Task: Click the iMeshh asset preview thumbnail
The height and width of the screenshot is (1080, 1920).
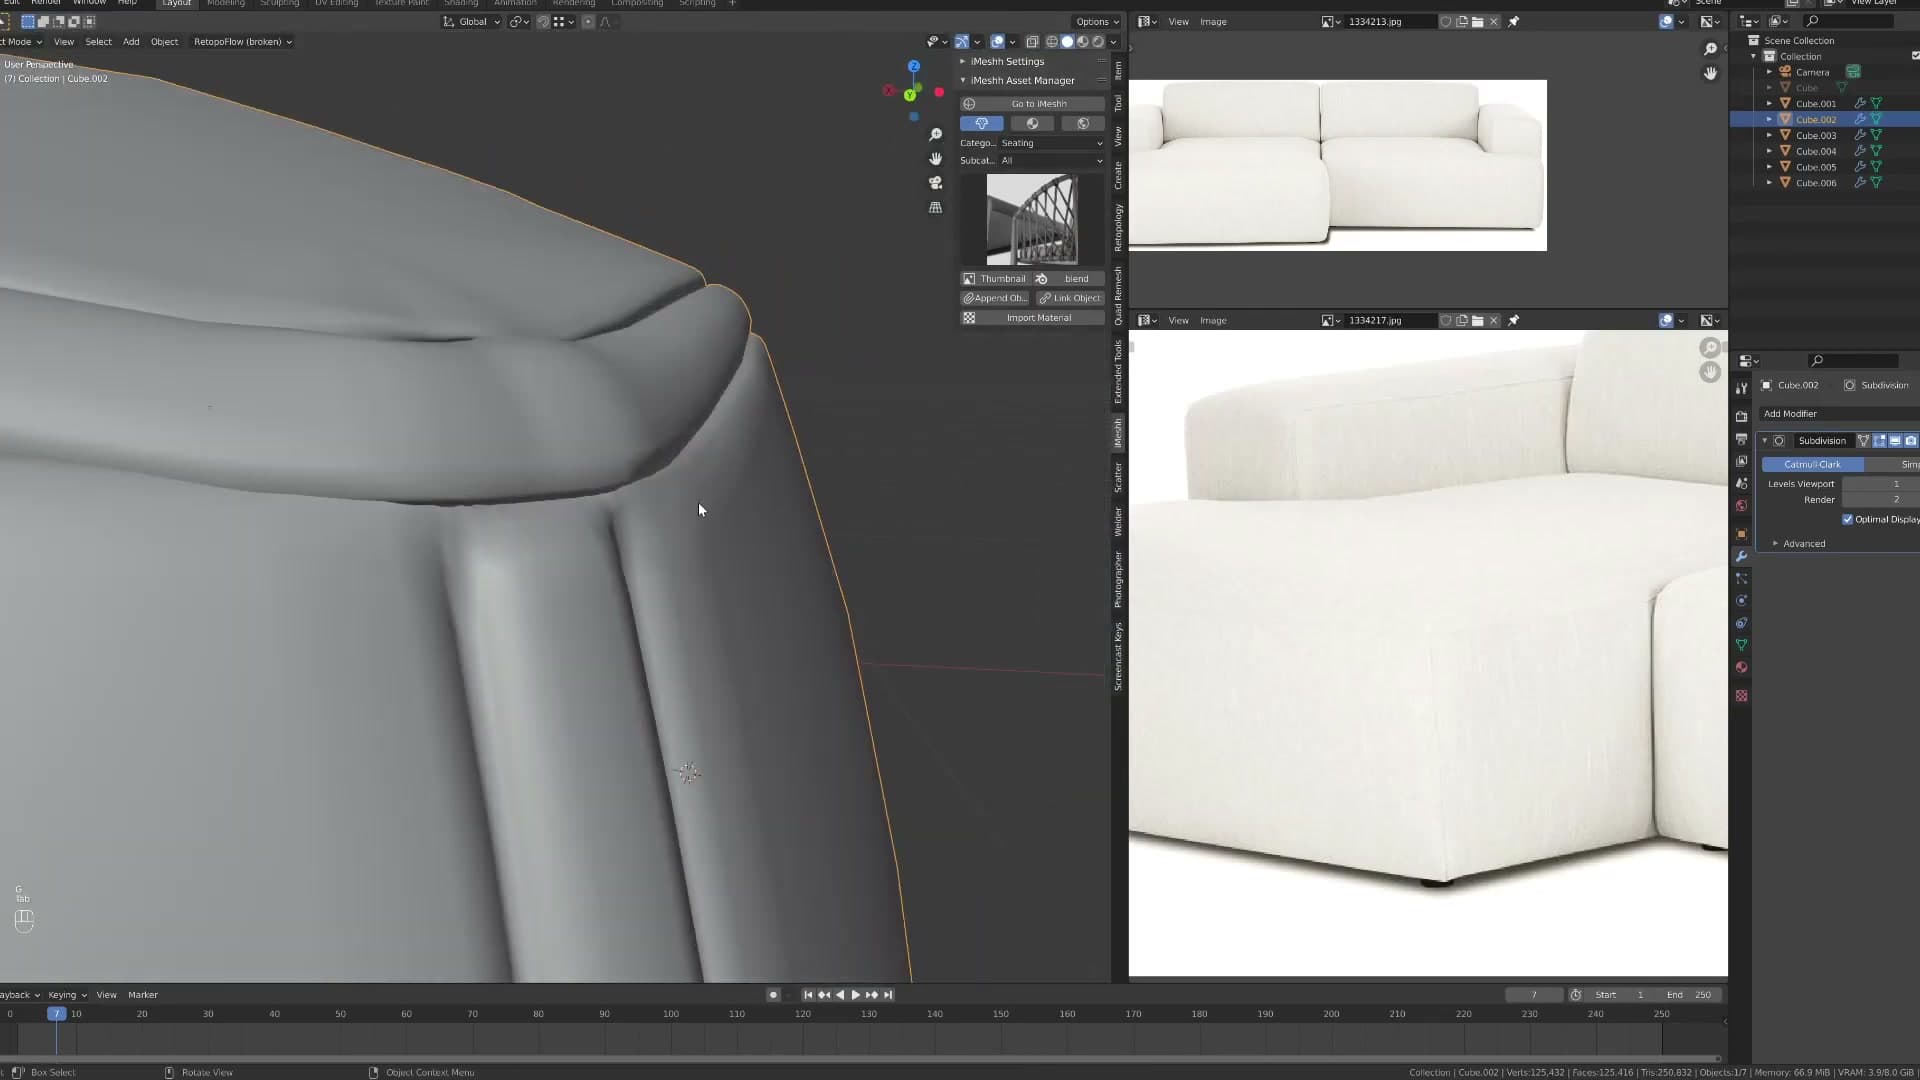Action: point(1032,220)
